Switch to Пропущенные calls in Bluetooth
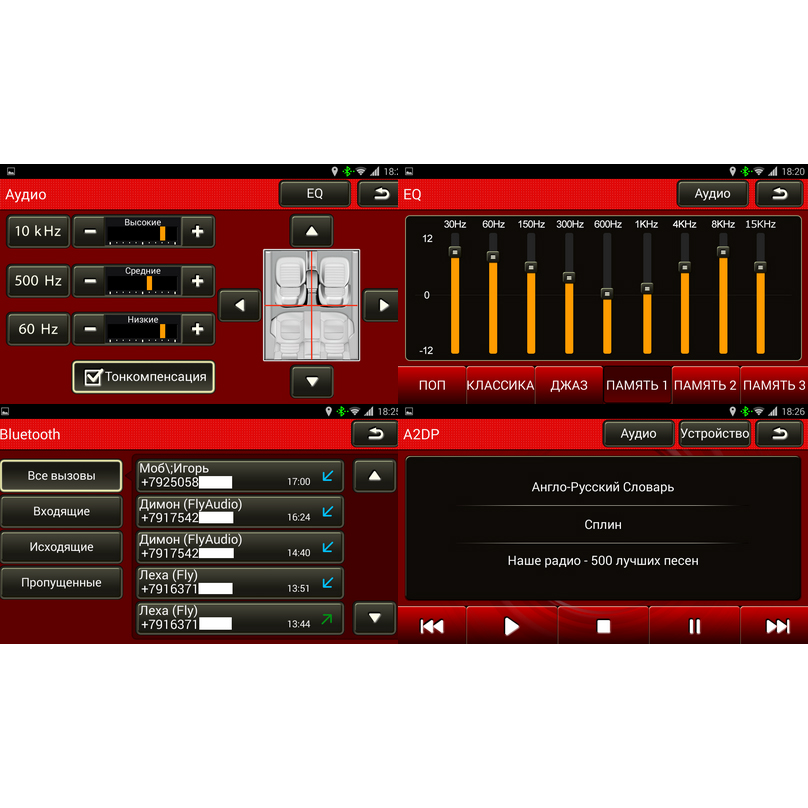This screenshot has width=808, height=808. point(62,582)
